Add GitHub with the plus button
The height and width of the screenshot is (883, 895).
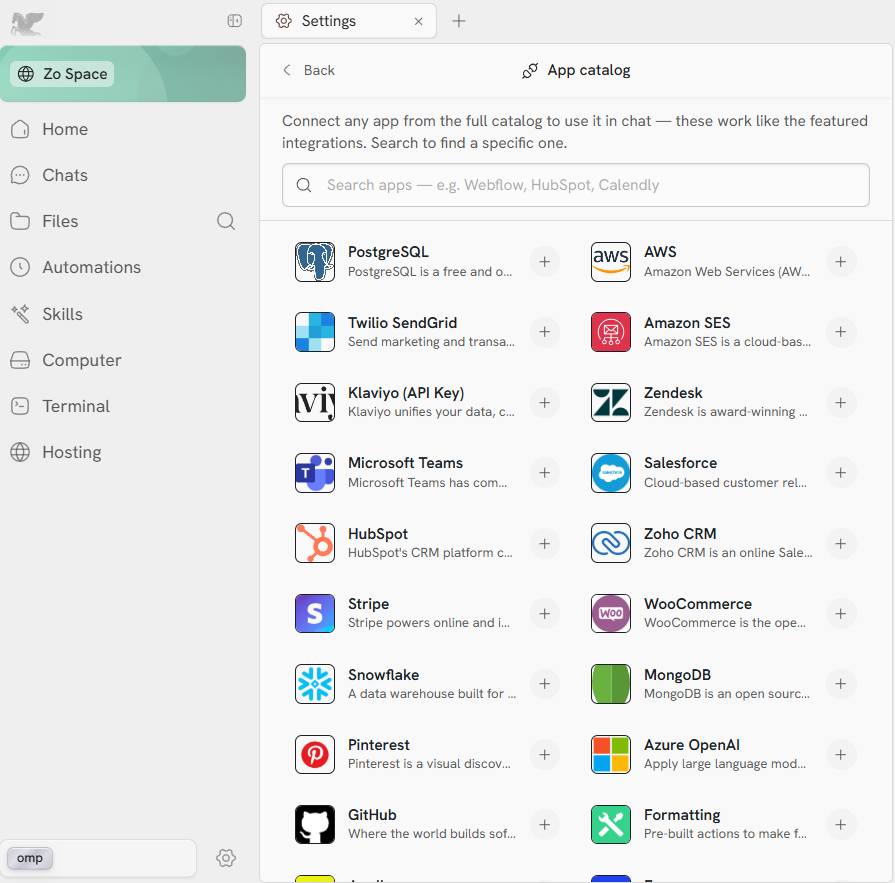545,825
